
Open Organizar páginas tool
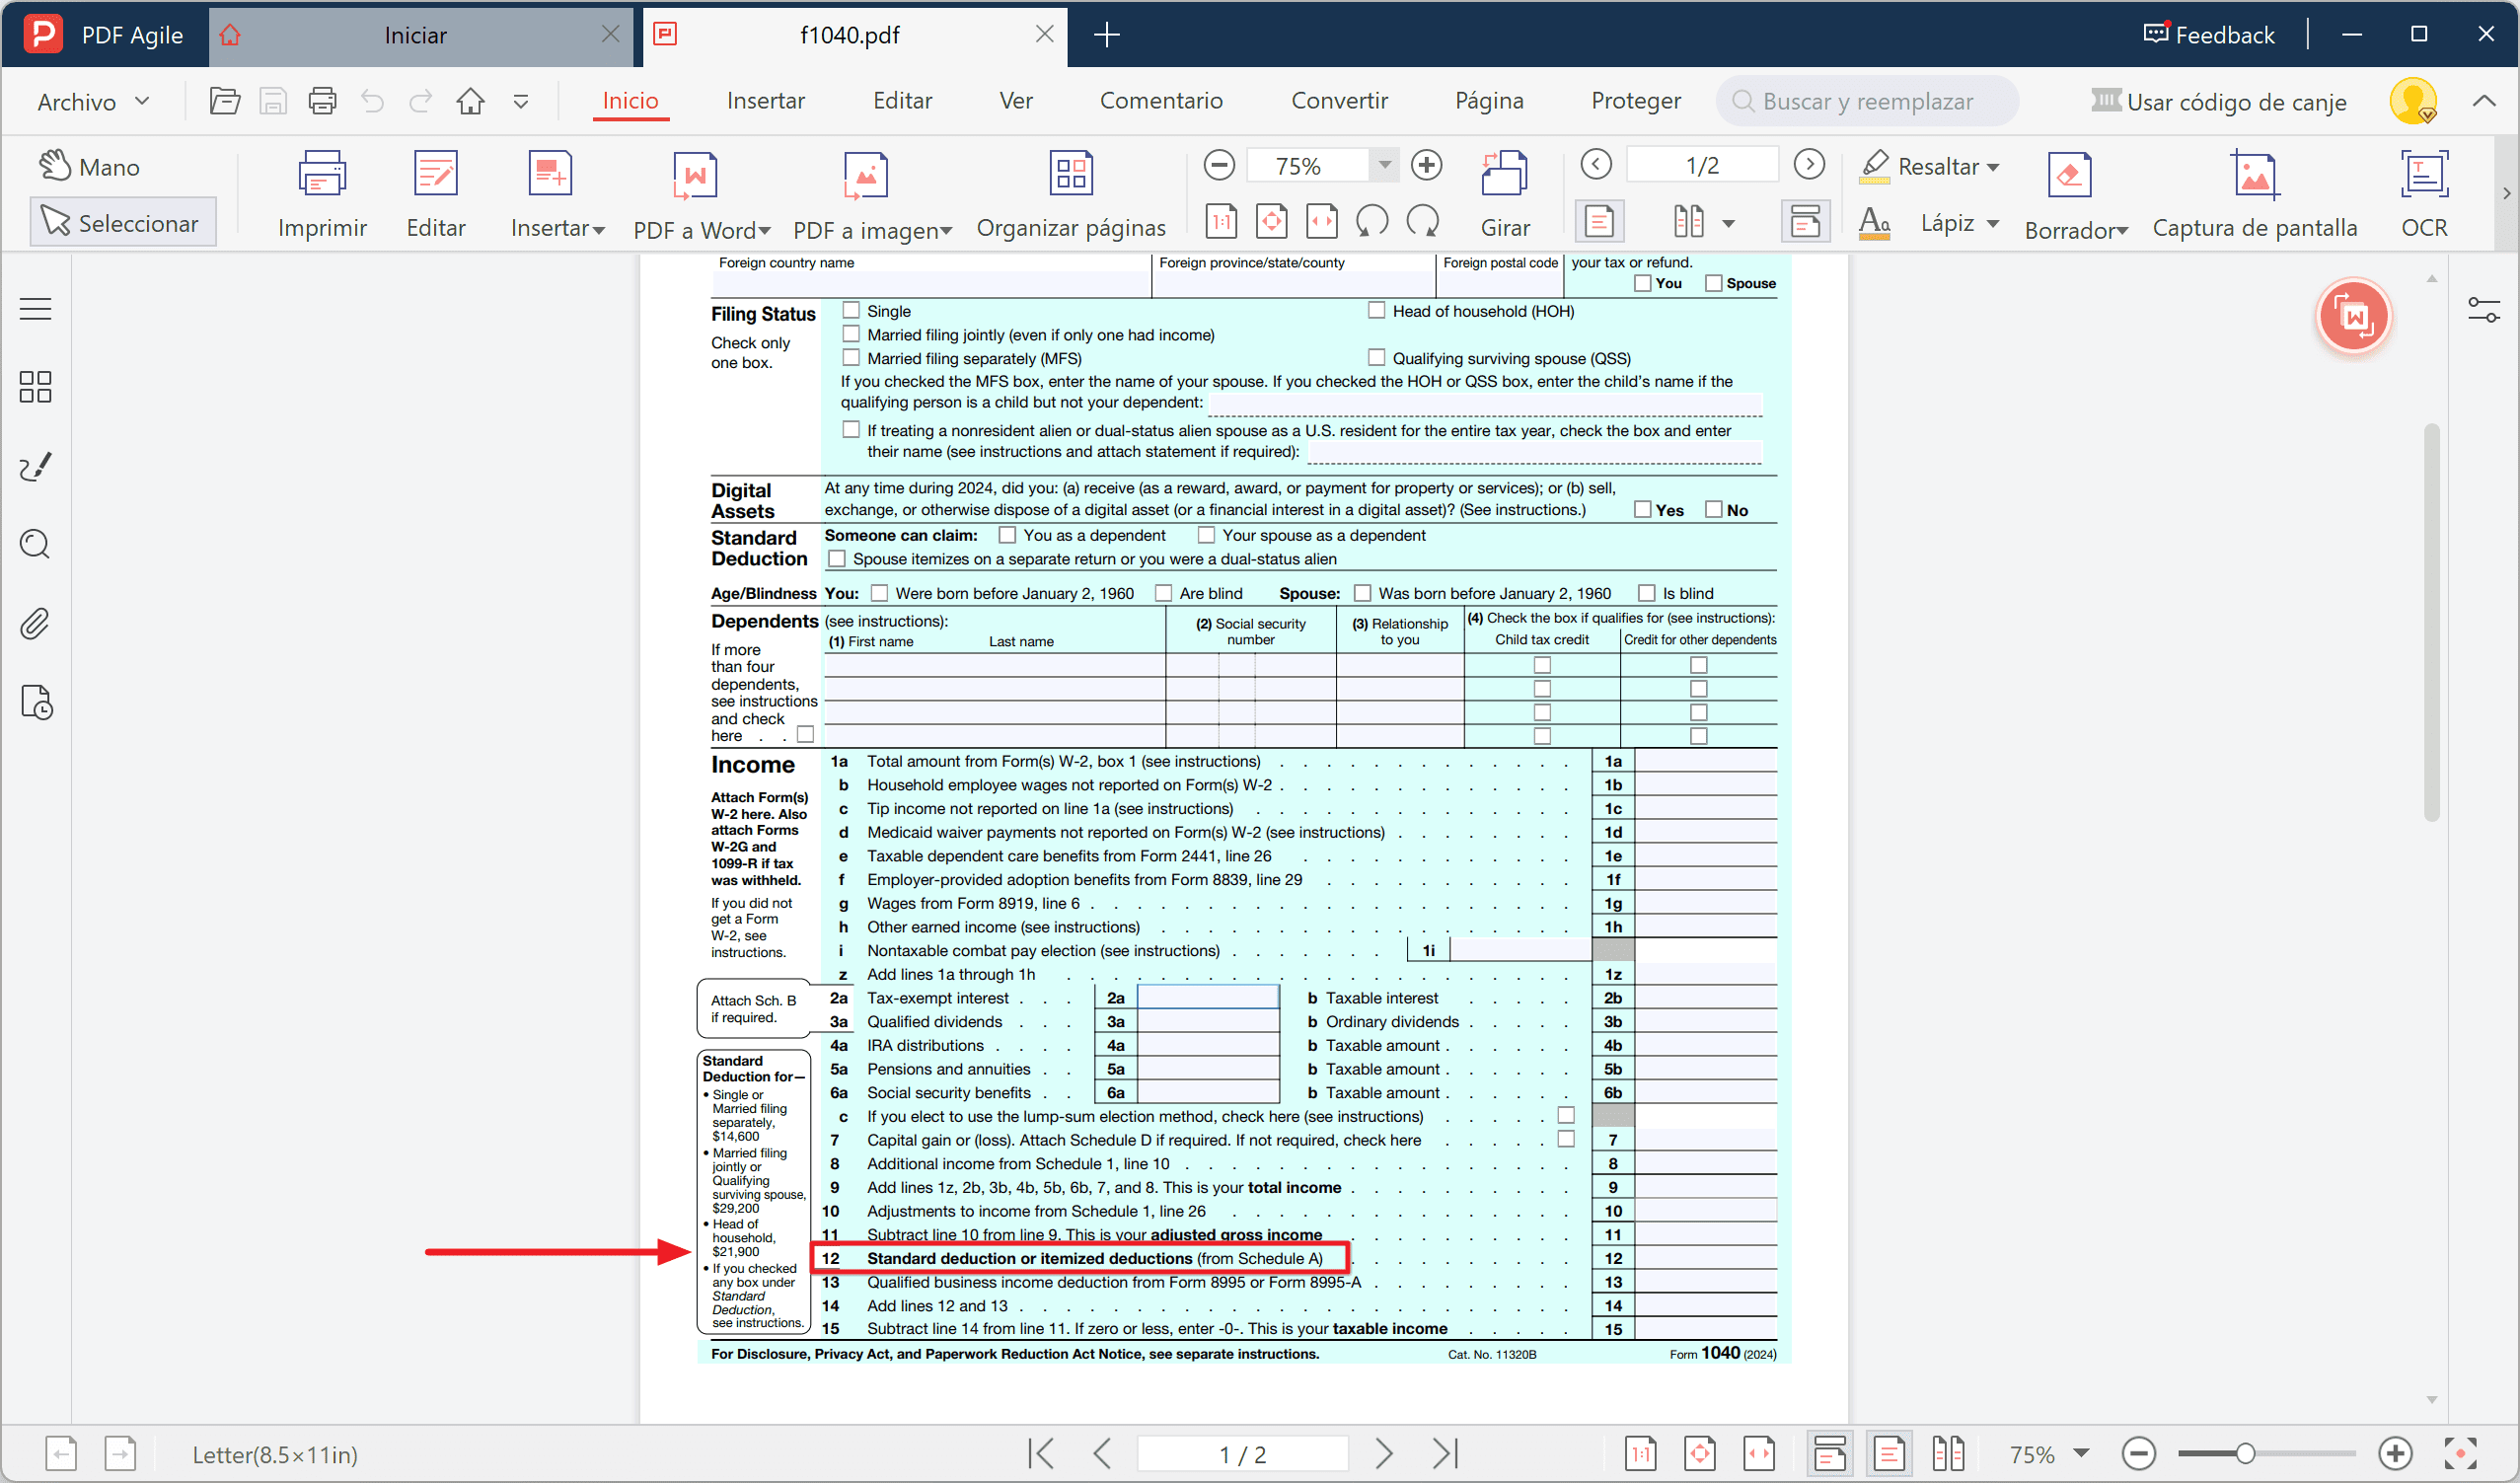[1070, 175]
